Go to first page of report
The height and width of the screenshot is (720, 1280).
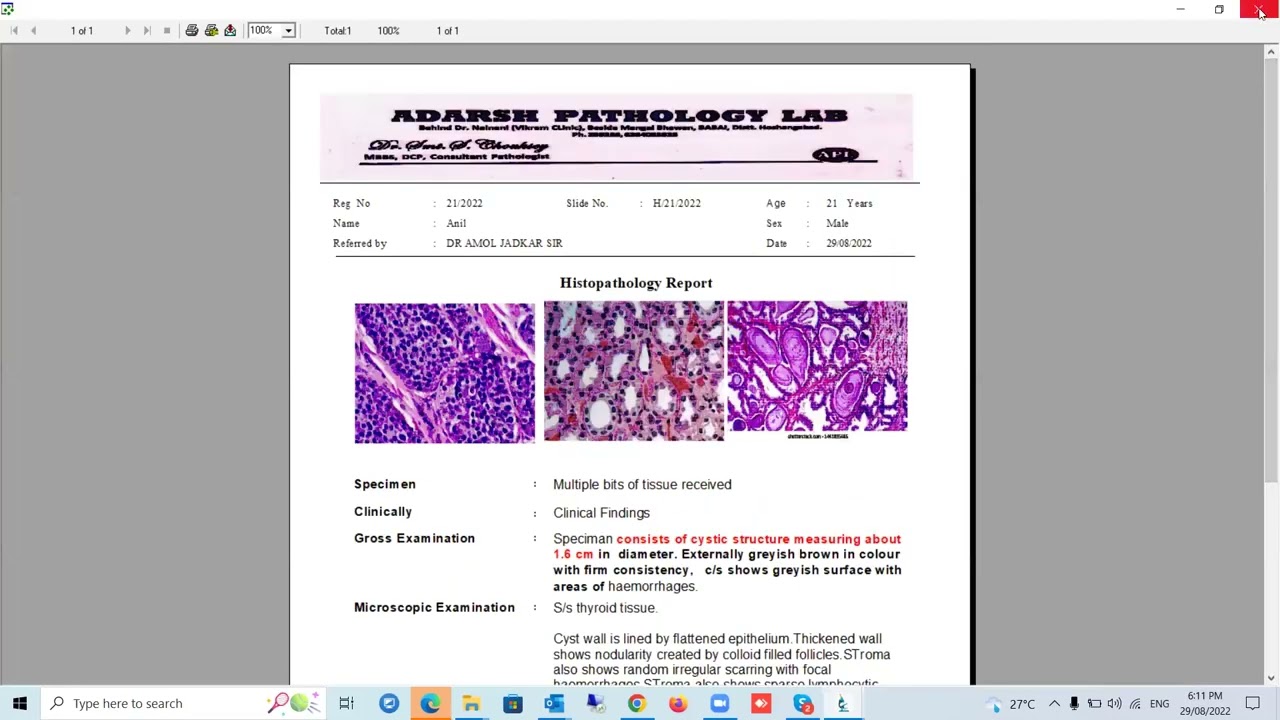coord(14,31)
